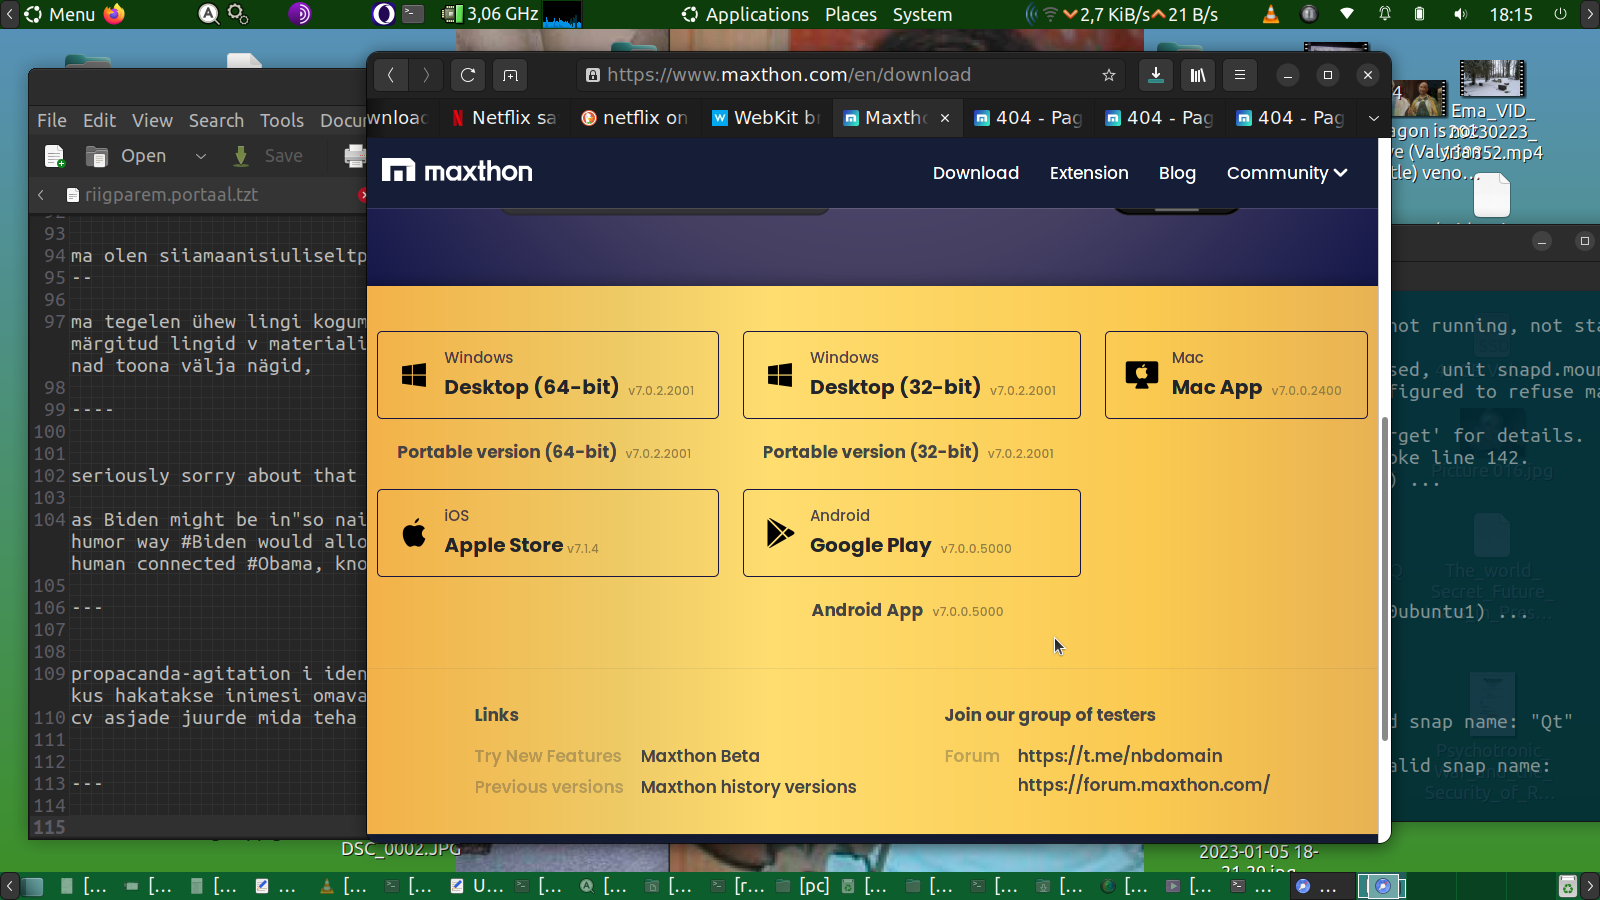The width and height of the screenshot is (1600, 900).
Task: Click the show desktop button in the bottom panel
Action: 33,886
